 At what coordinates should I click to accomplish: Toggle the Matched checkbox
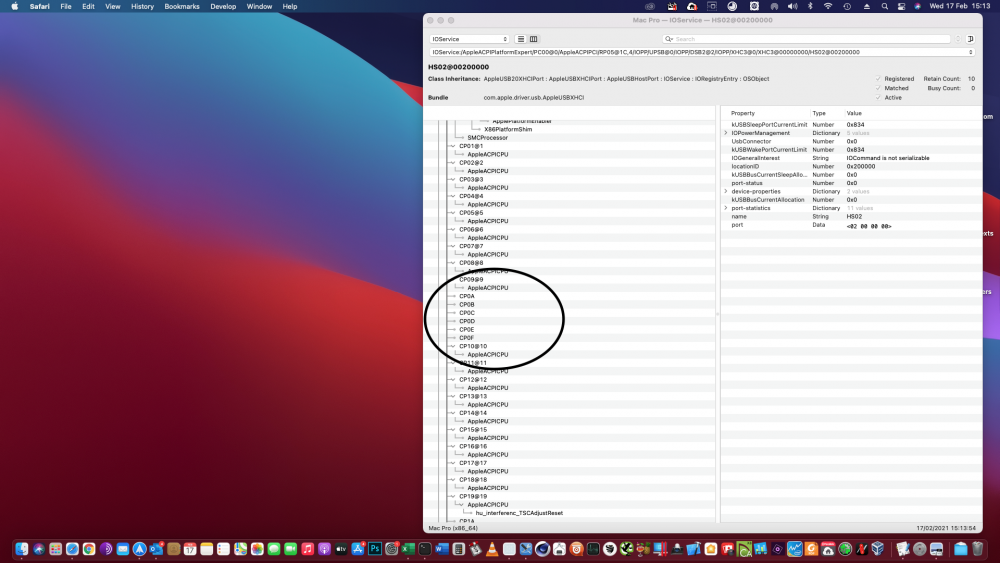[x=878, y=88]
